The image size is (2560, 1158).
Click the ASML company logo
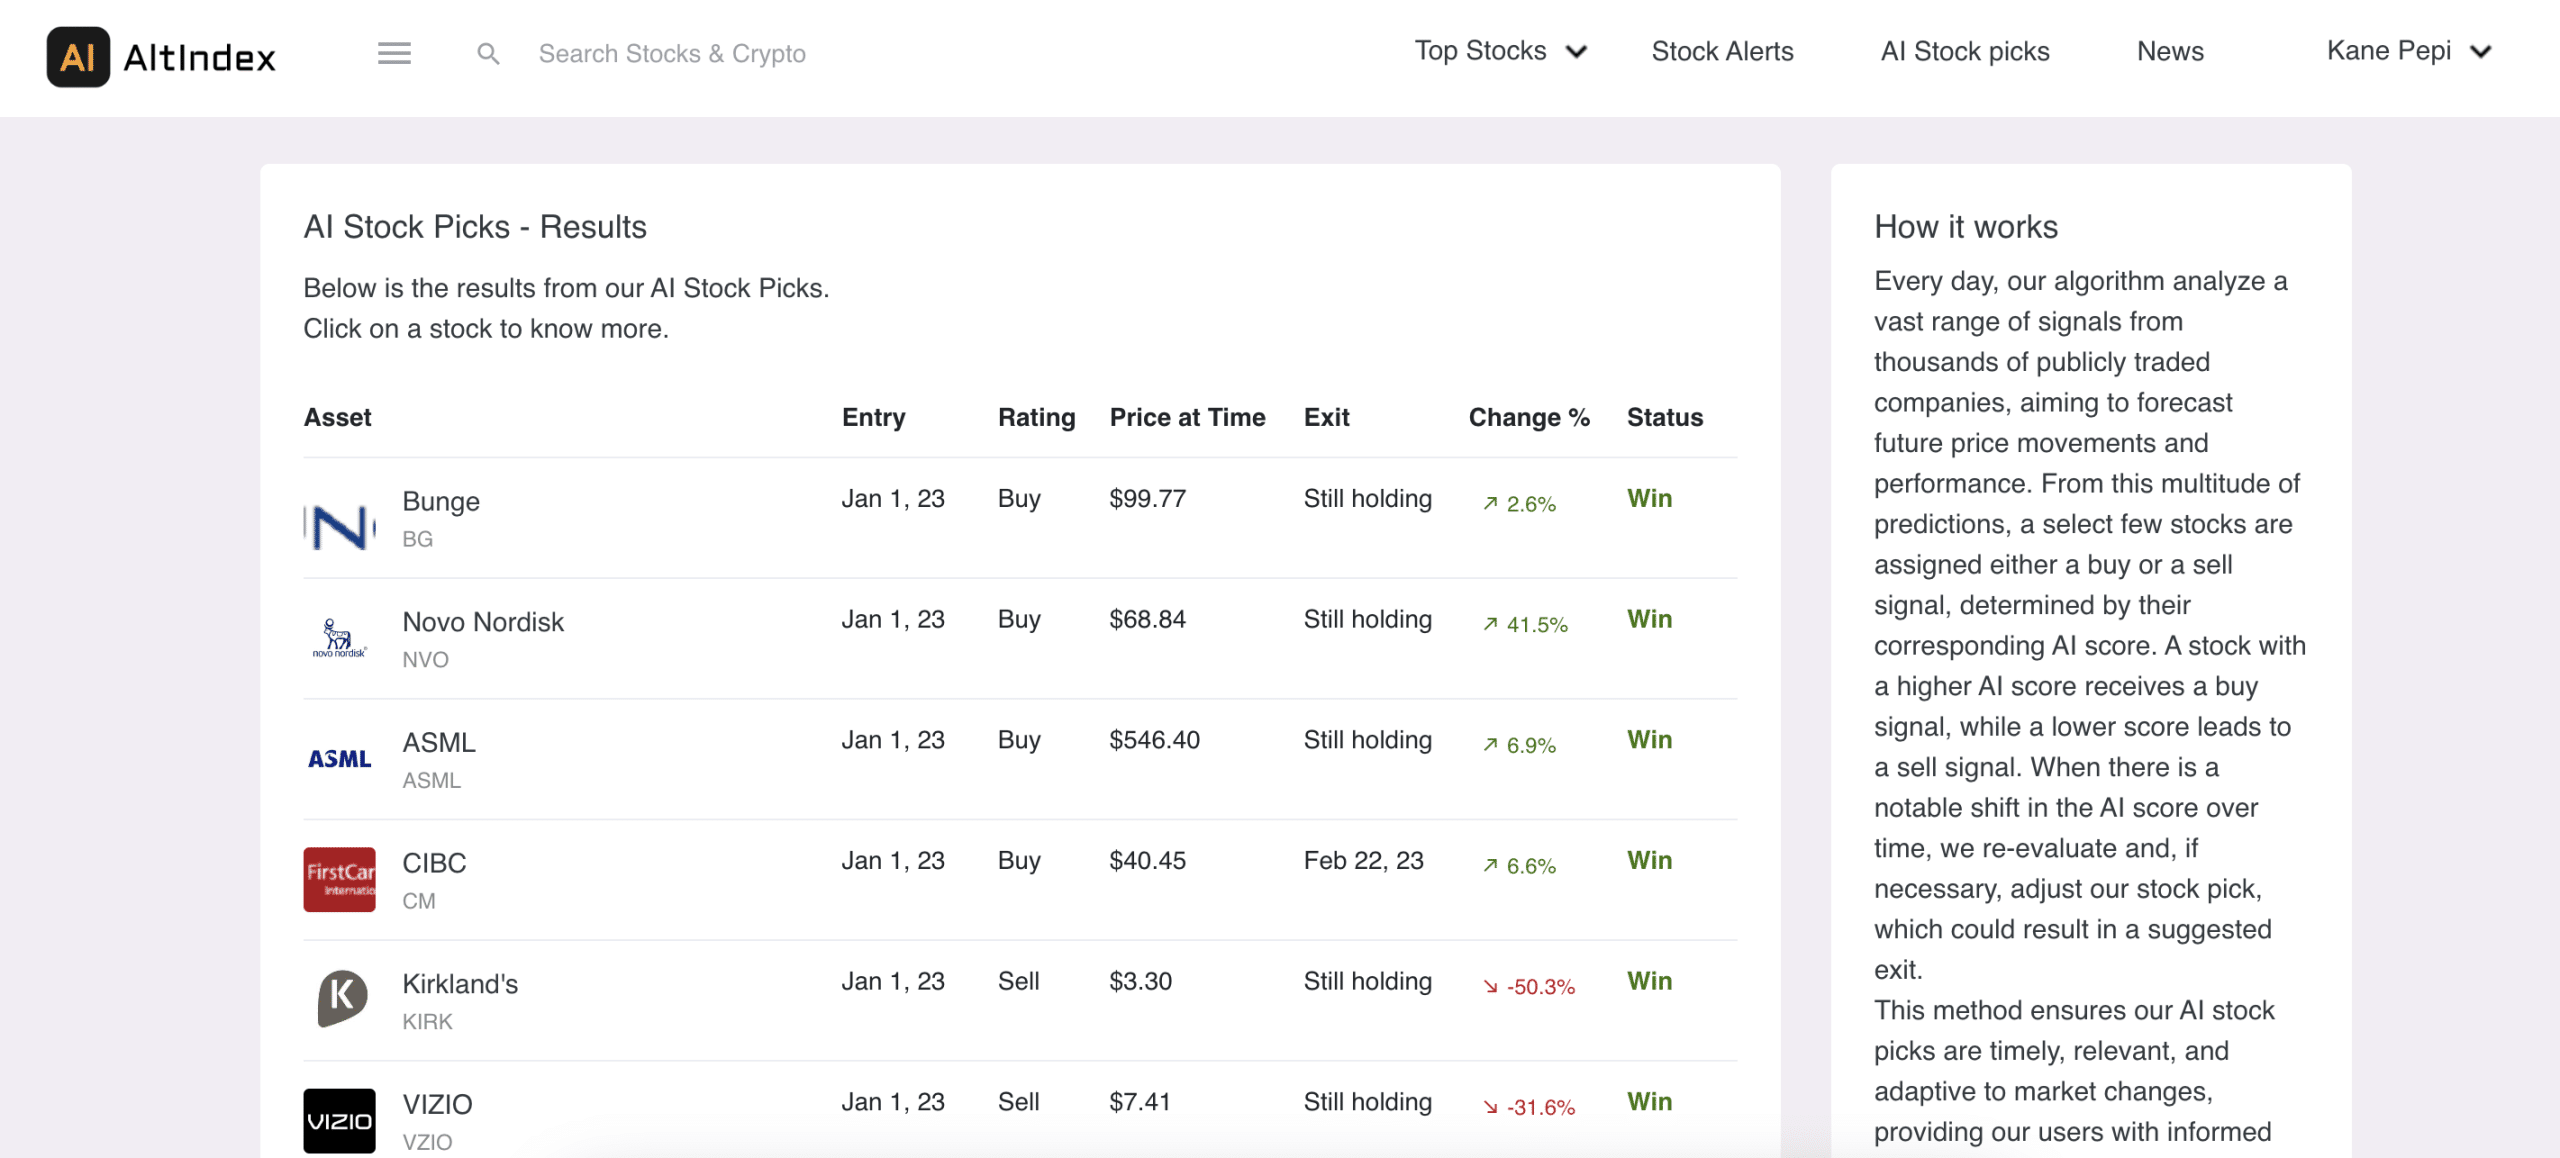click(340, 759)
